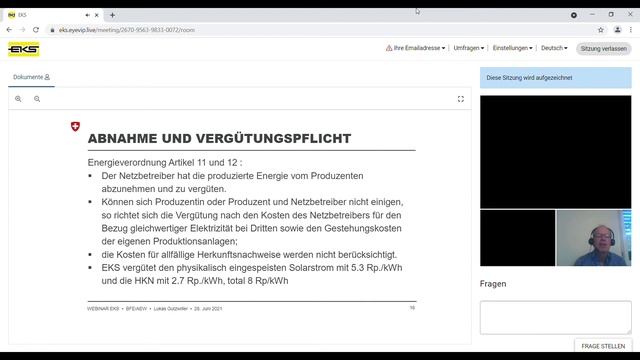Change language via the Deutsch dropdown
Screen dimensions: 640x360
(554, 48)
